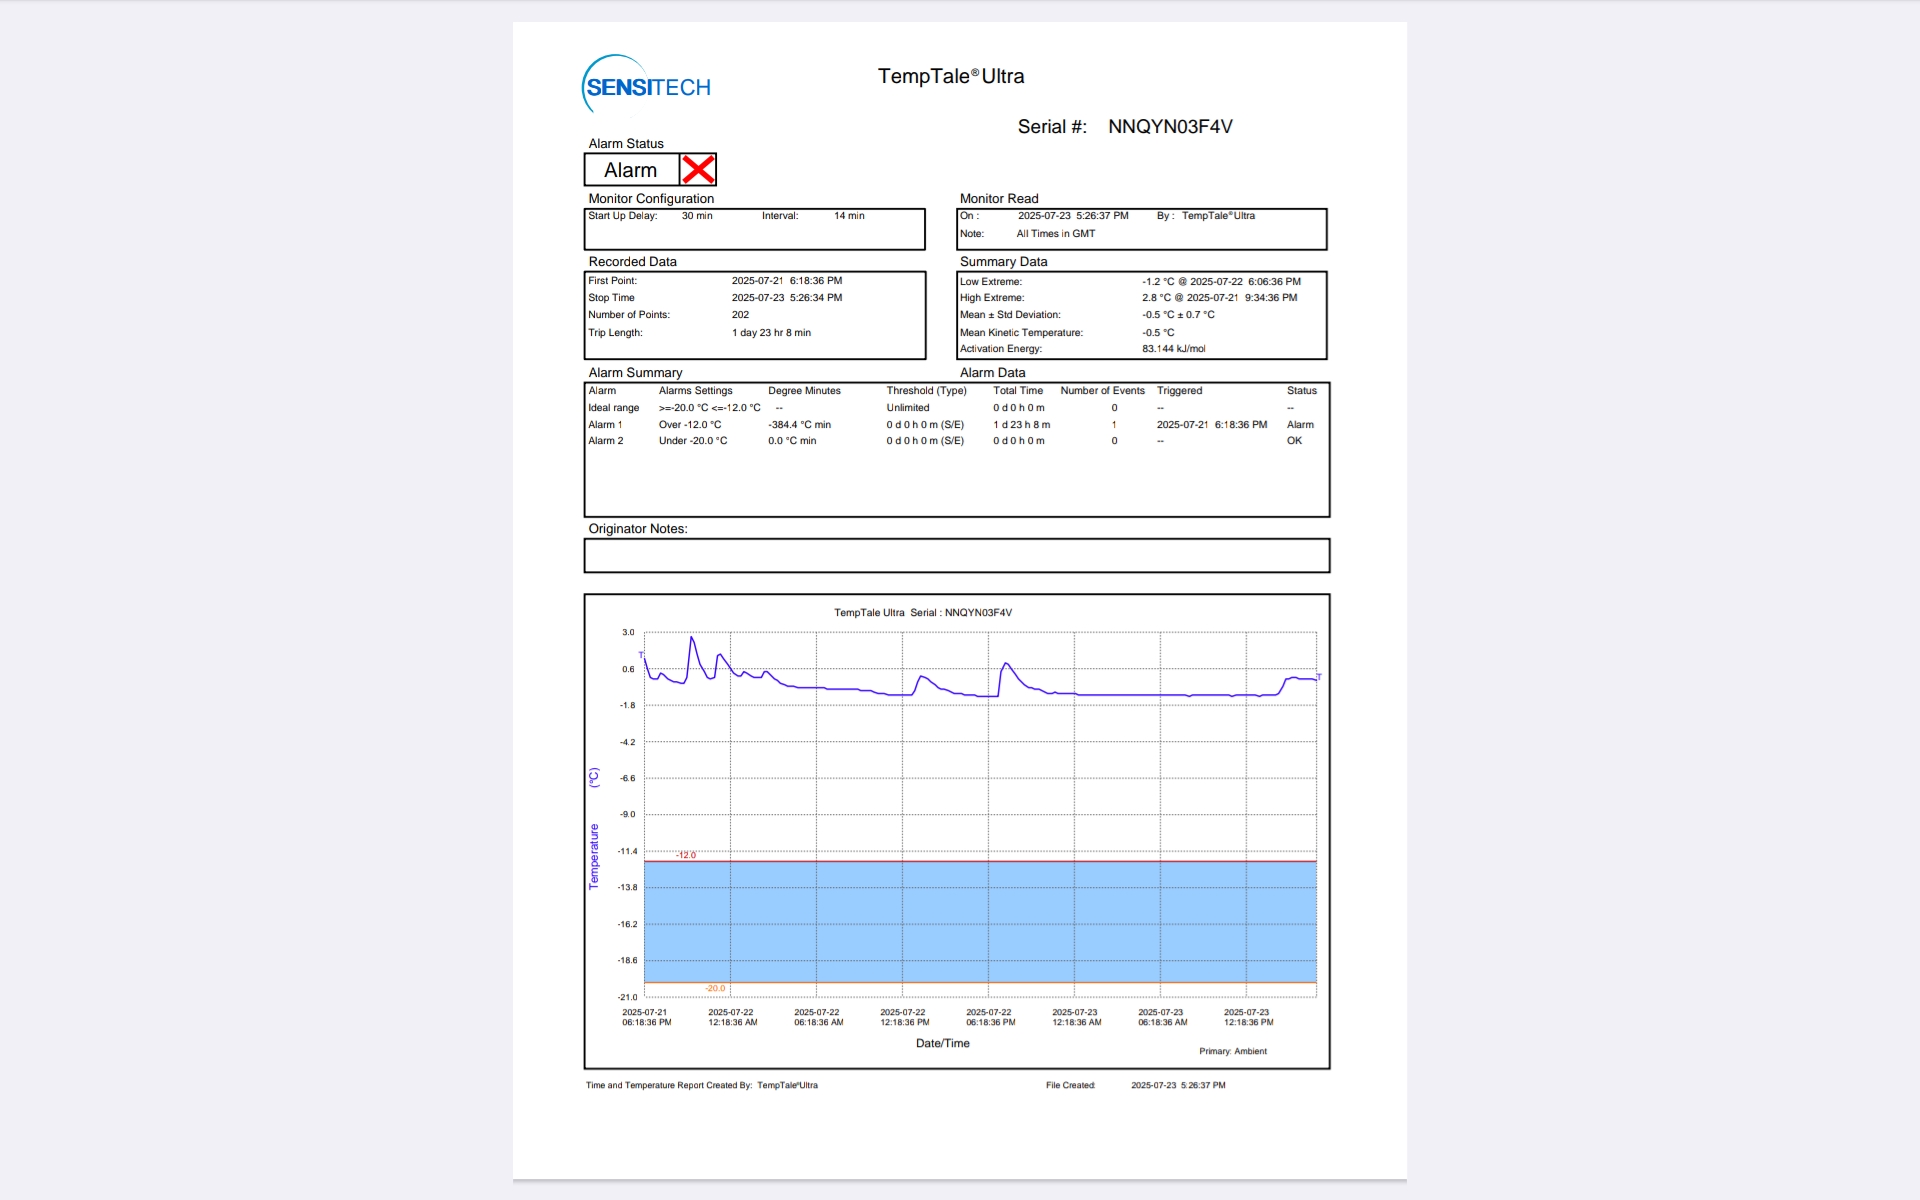1920x1200 pixels.
Task: Click the Sensitech logo
Action: [x=647, y=86]
